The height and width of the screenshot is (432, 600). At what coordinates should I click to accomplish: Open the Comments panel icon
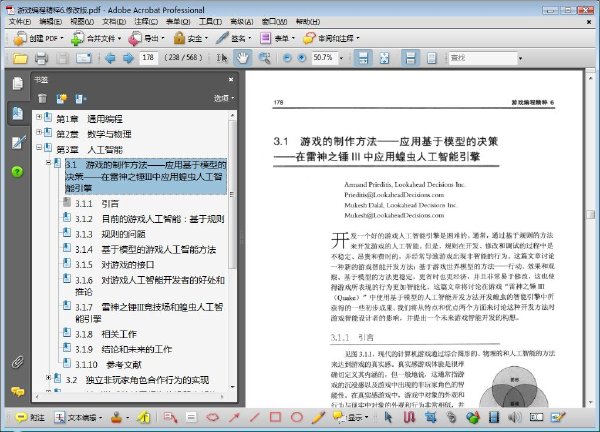tap(18, 391)
